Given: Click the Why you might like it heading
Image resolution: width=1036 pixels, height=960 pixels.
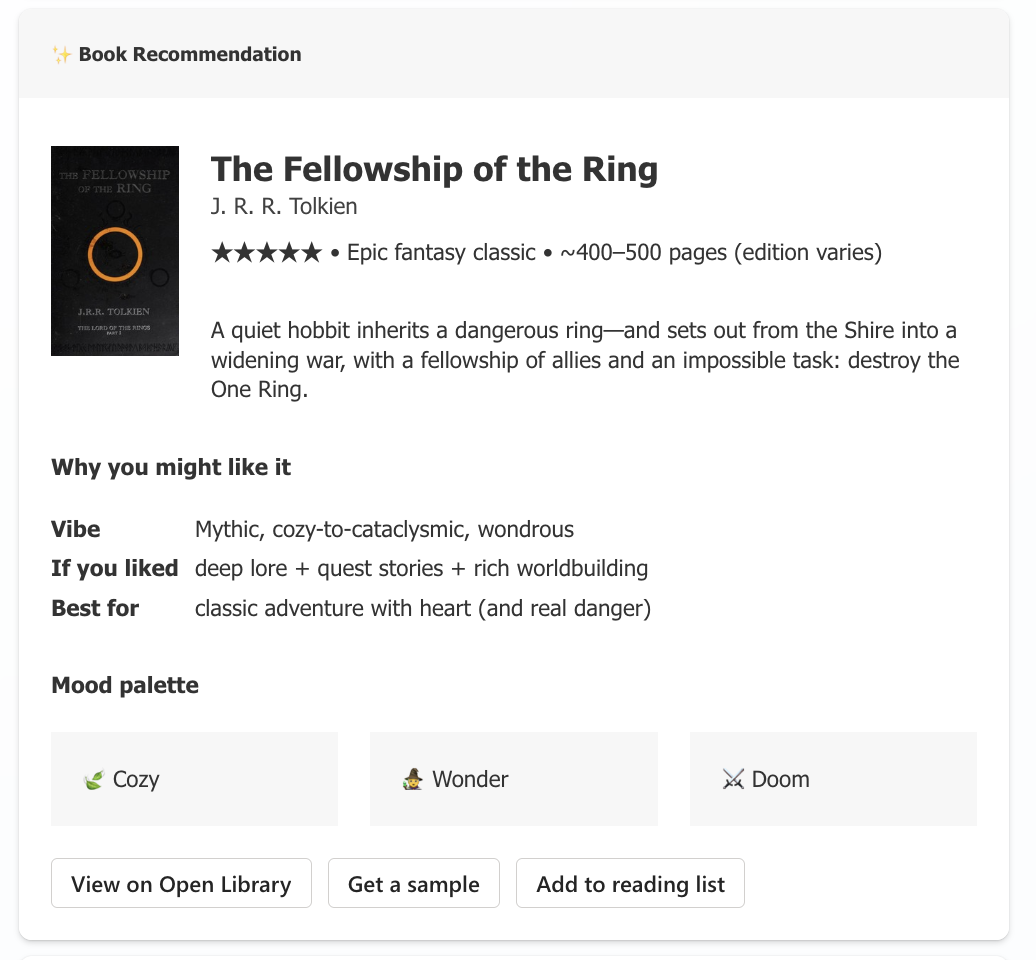Looking at the screenshot, I should [x=171, y=467].
